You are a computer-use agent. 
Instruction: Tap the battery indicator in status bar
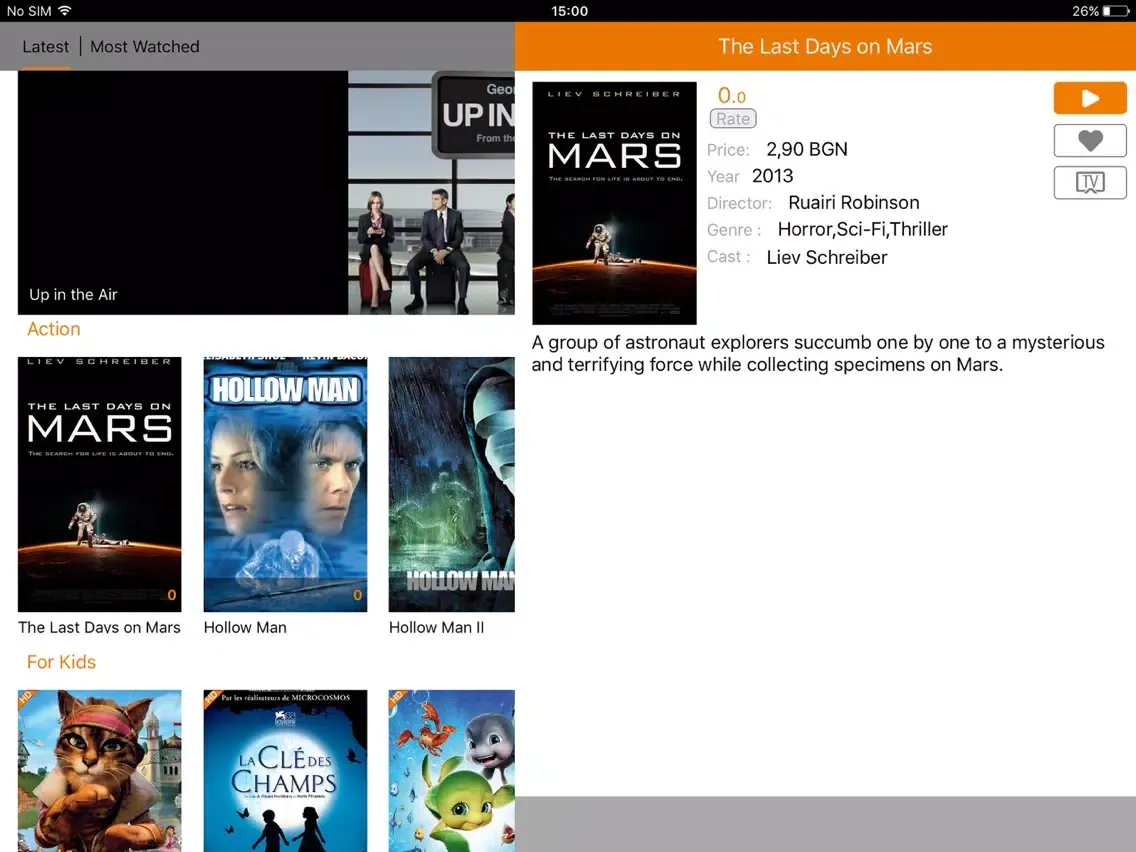pyautogui.click(x=1116, y=11)
